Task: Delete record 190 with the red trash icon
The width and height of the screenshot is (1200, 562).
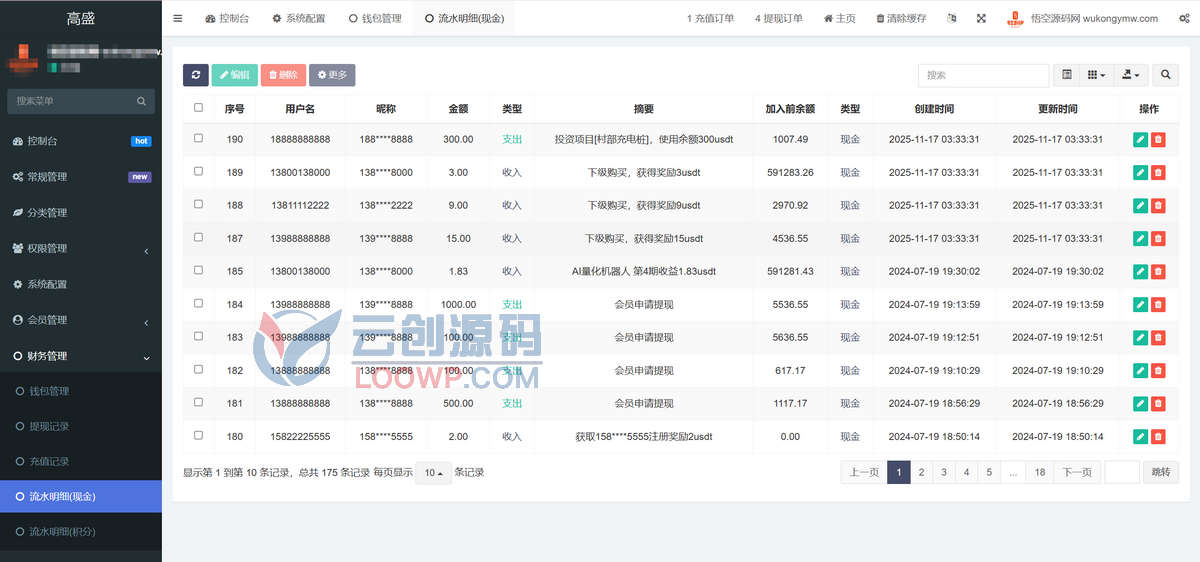Action: tap(1158, 140)
